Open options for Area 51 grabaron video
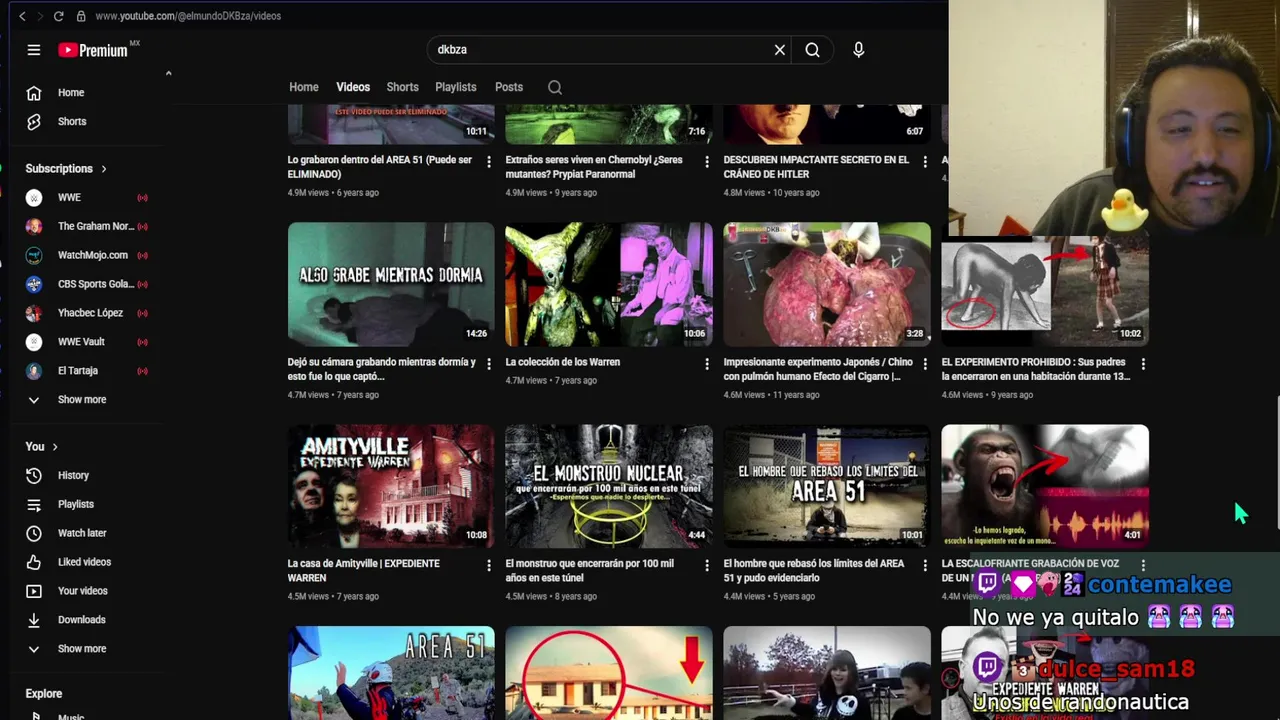The width and height of the screenshot is (1280, 720). 489,161
